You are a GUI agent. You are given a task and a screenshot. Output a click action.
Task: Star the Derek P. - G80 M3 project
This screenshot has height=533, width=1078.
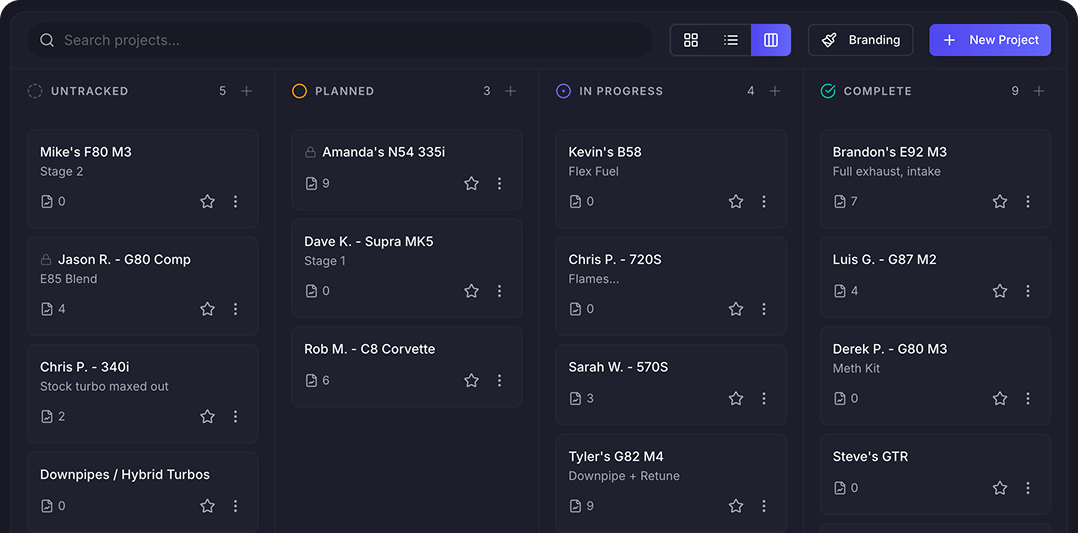[x=1000, y=398]
